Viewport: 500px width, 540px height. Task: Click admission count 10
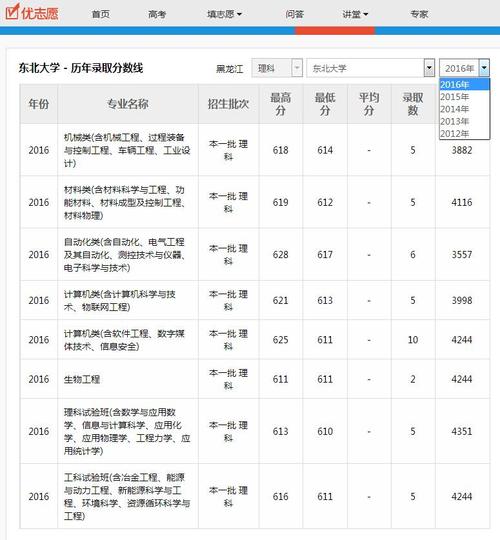tap(413, 340)
